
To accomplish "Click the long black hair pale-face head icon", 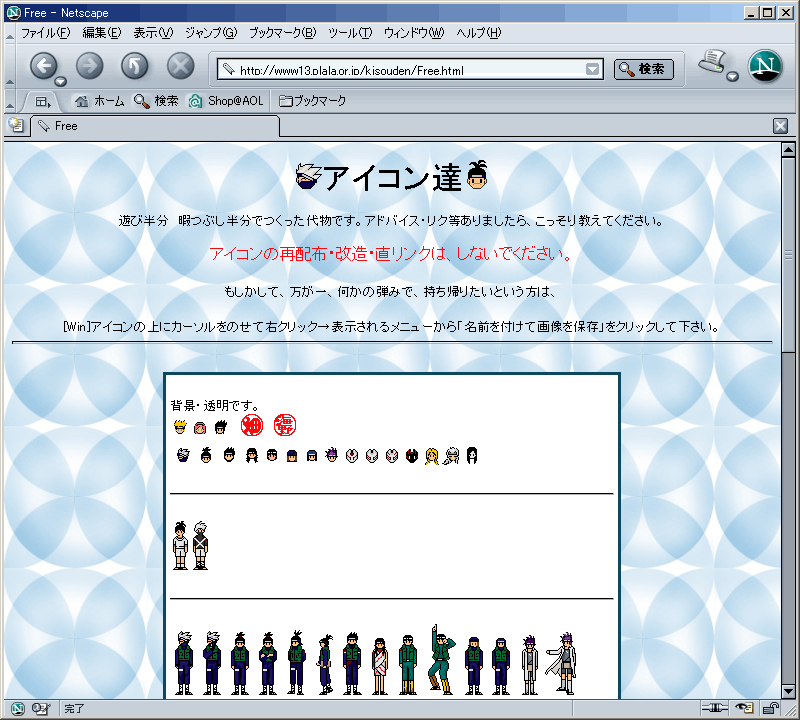I will click(472, 455).
